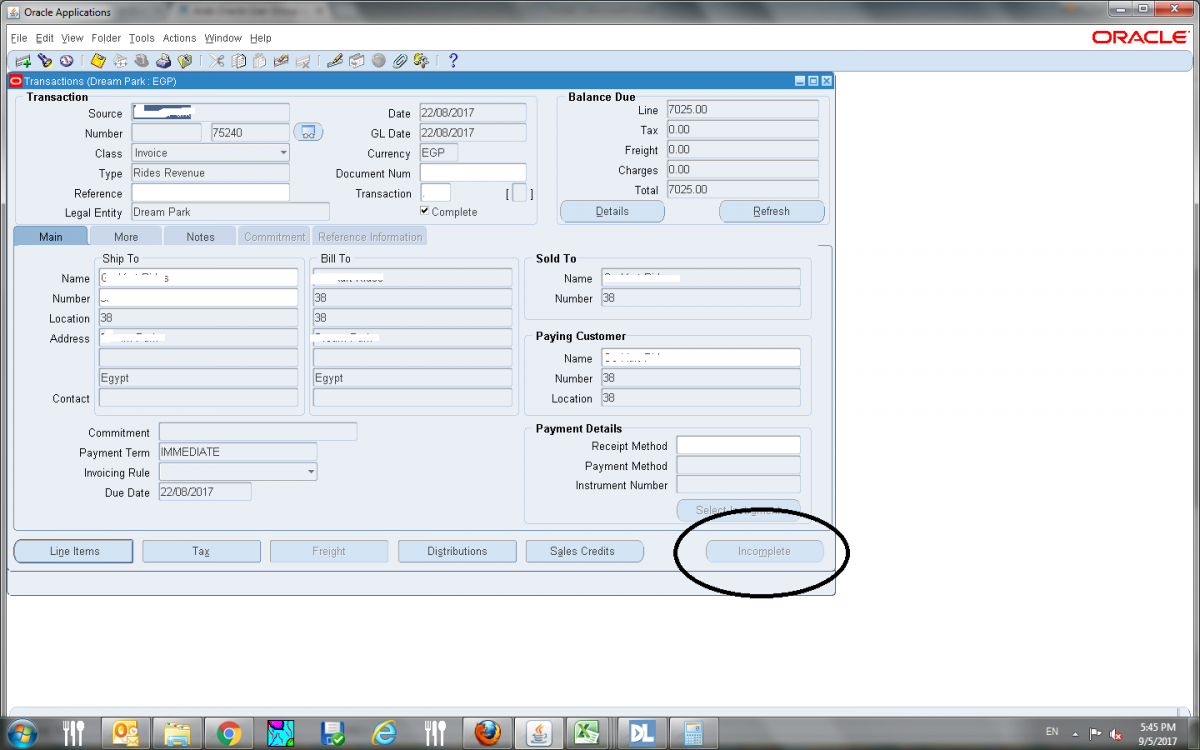Open the Tools menu
This screenshot has height=750, width=1200.
141,38
